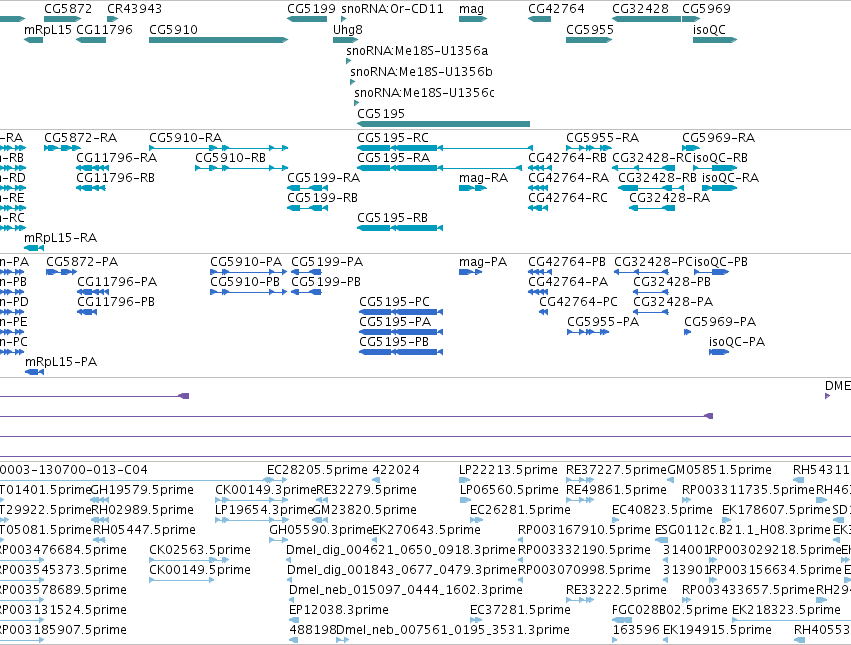Select the CG5969 gene label
Image resolution: width=851 pixels, height=645 pixels.
click(x=706, y=9)
